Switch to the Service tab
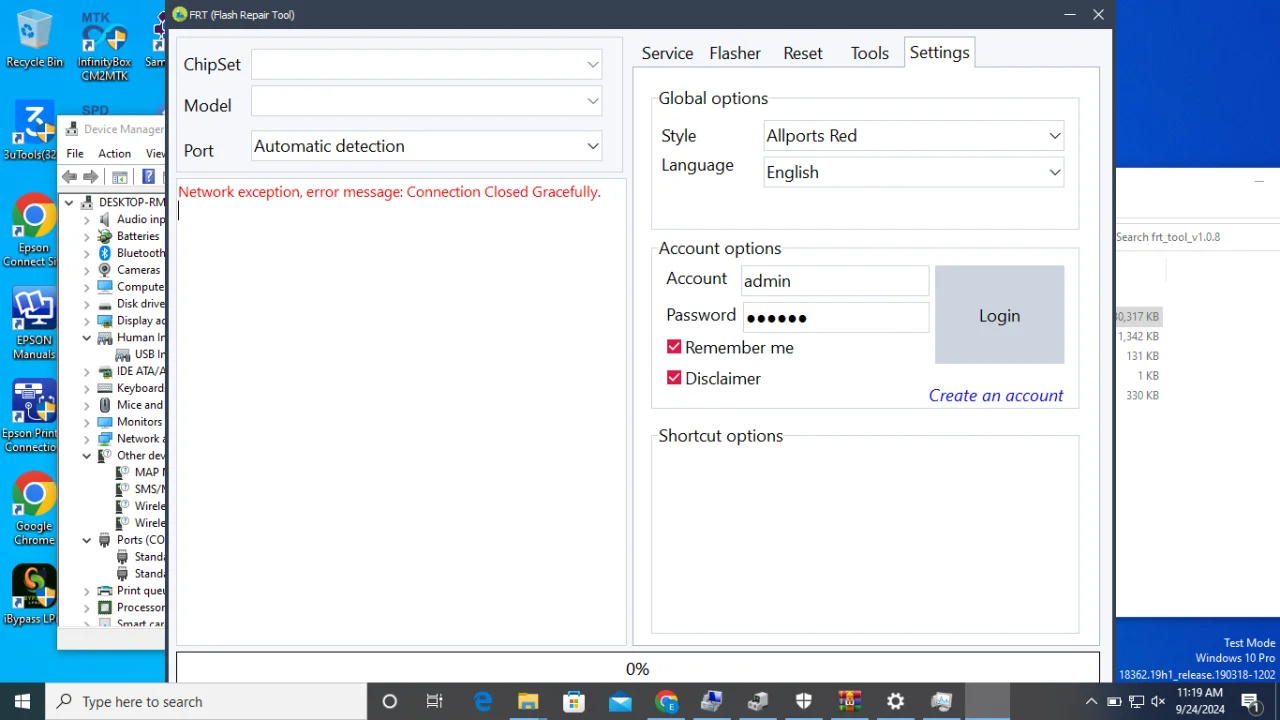 click(x=667, y=53)
